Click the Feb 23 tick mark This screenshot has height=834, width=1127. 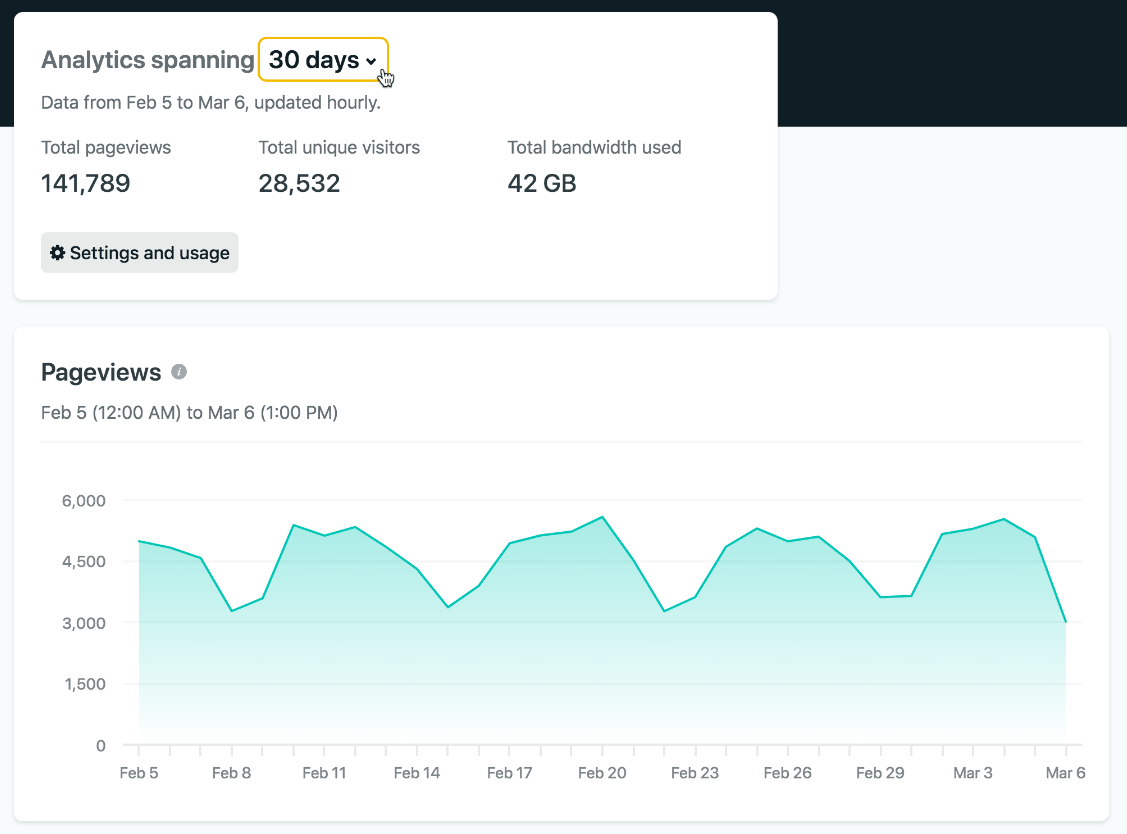point(694,747)
